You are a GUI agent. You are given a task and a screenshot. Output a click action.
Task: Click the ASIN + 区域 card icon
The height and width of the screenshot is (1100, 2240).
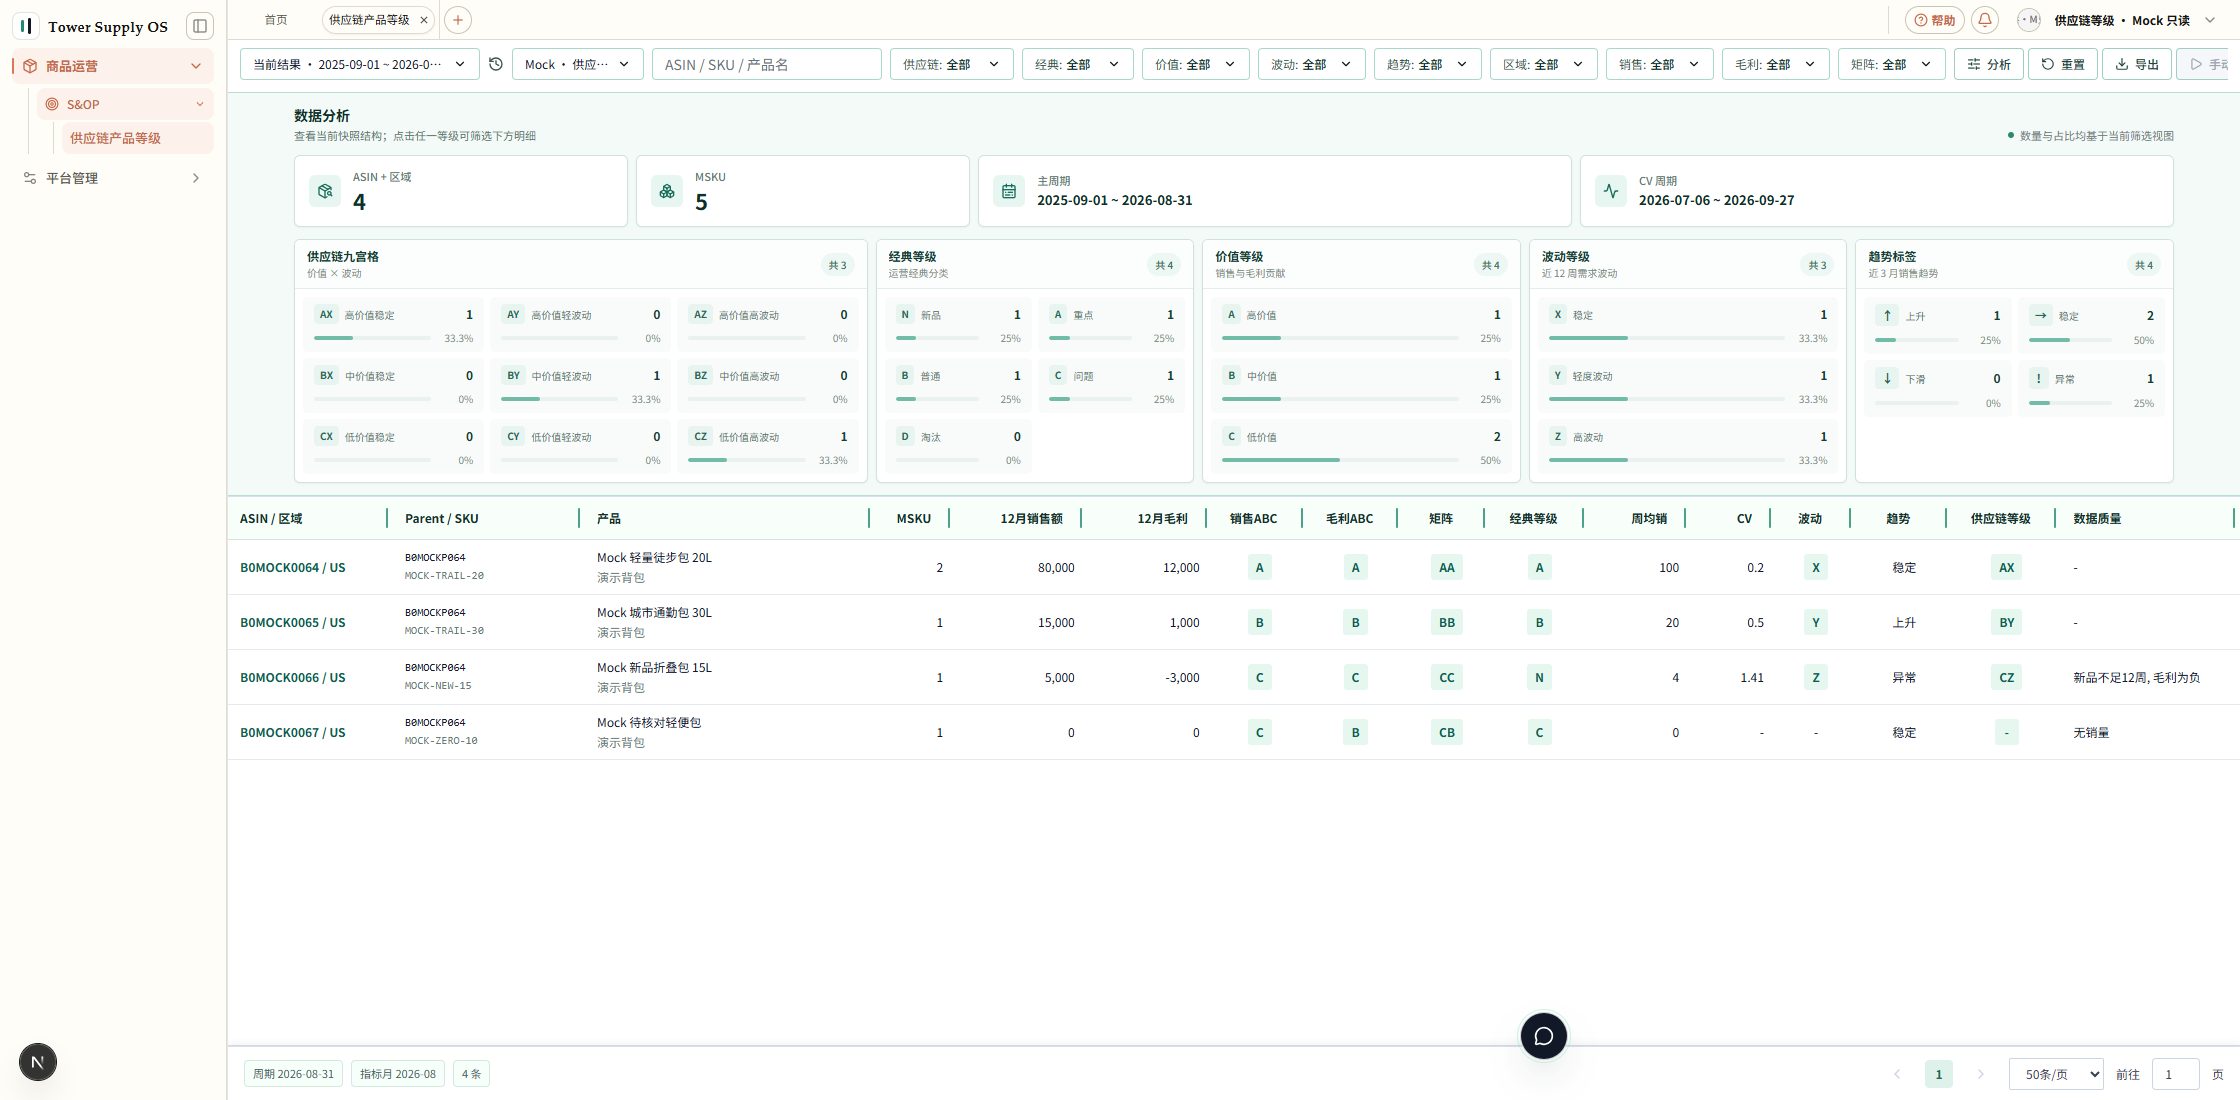click(325, 191)
